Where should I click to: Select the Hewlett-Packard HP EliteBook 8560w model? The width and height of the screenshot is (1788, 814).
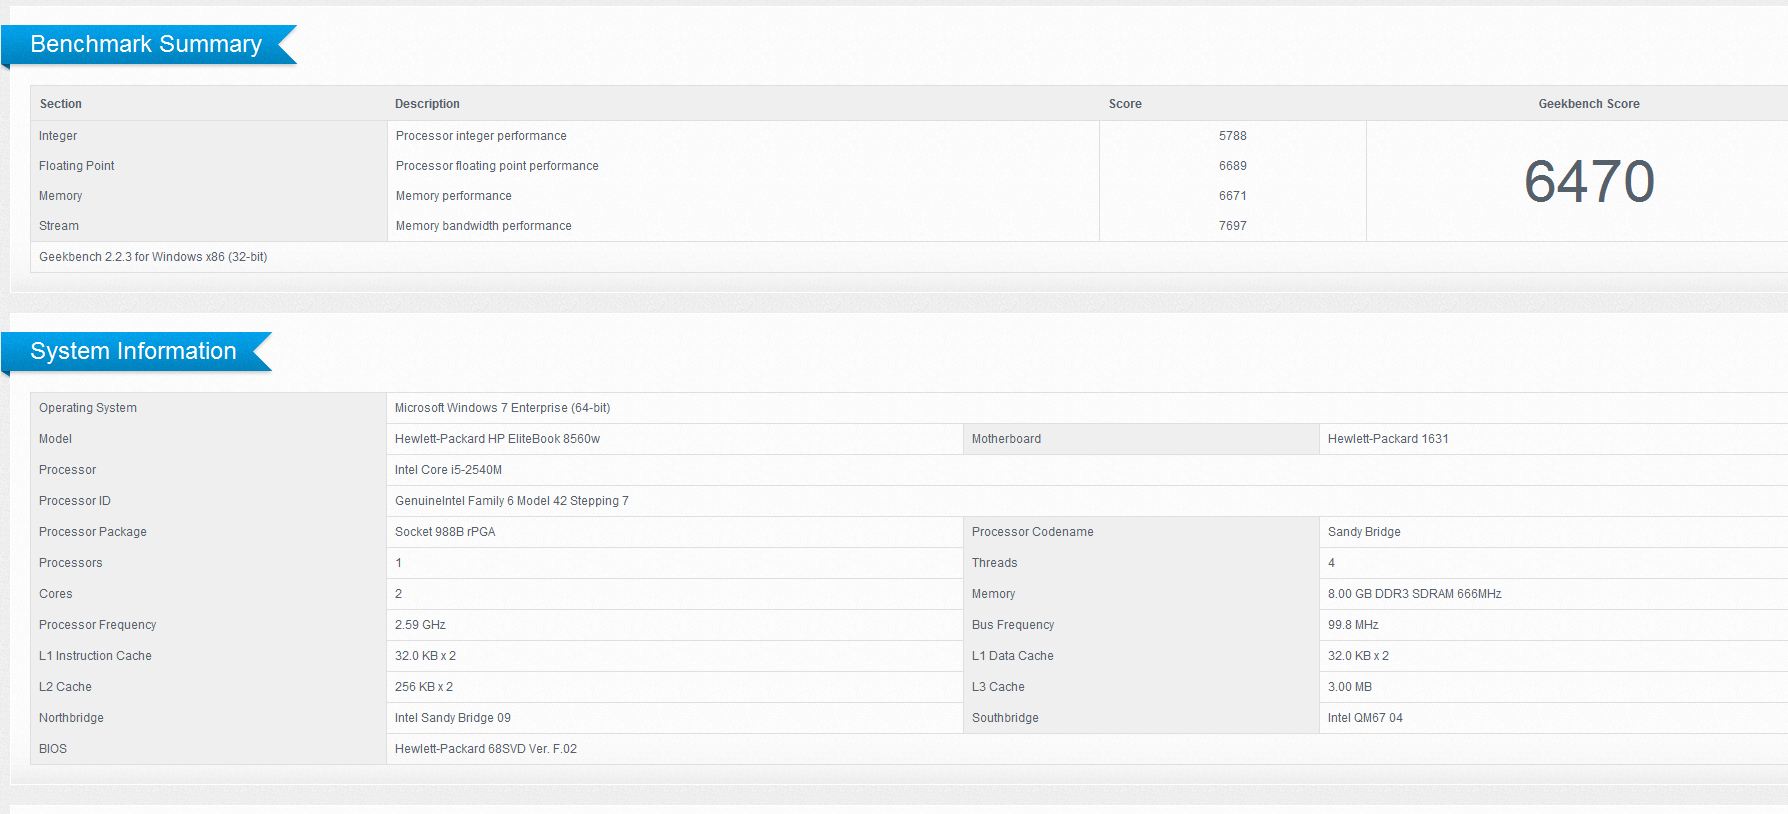click(x=497, y=439)
